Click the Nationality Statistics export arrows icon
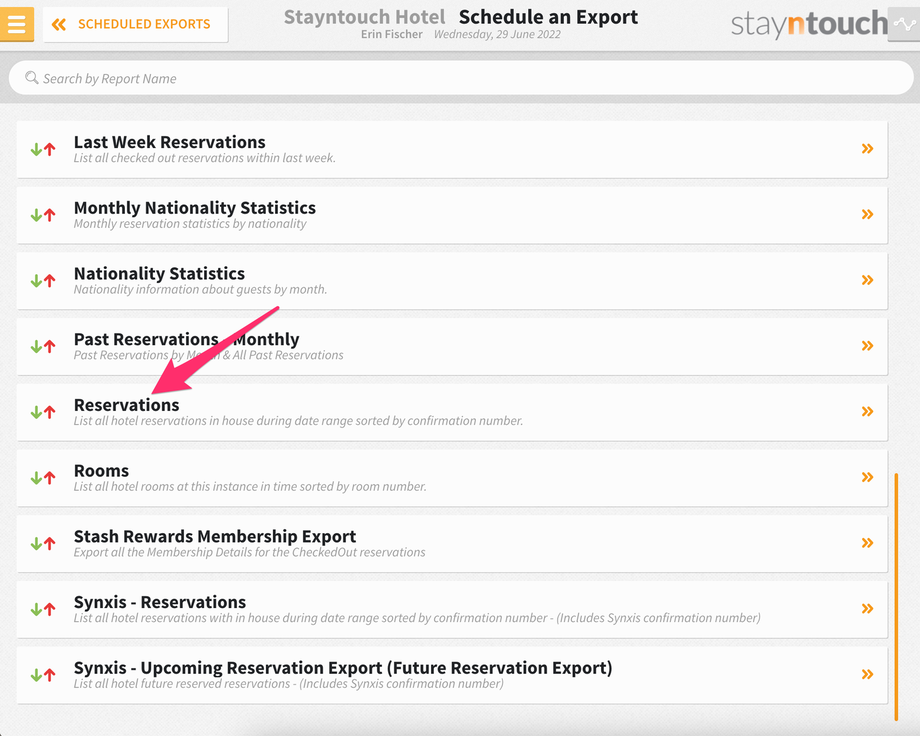 coord(43,281)
